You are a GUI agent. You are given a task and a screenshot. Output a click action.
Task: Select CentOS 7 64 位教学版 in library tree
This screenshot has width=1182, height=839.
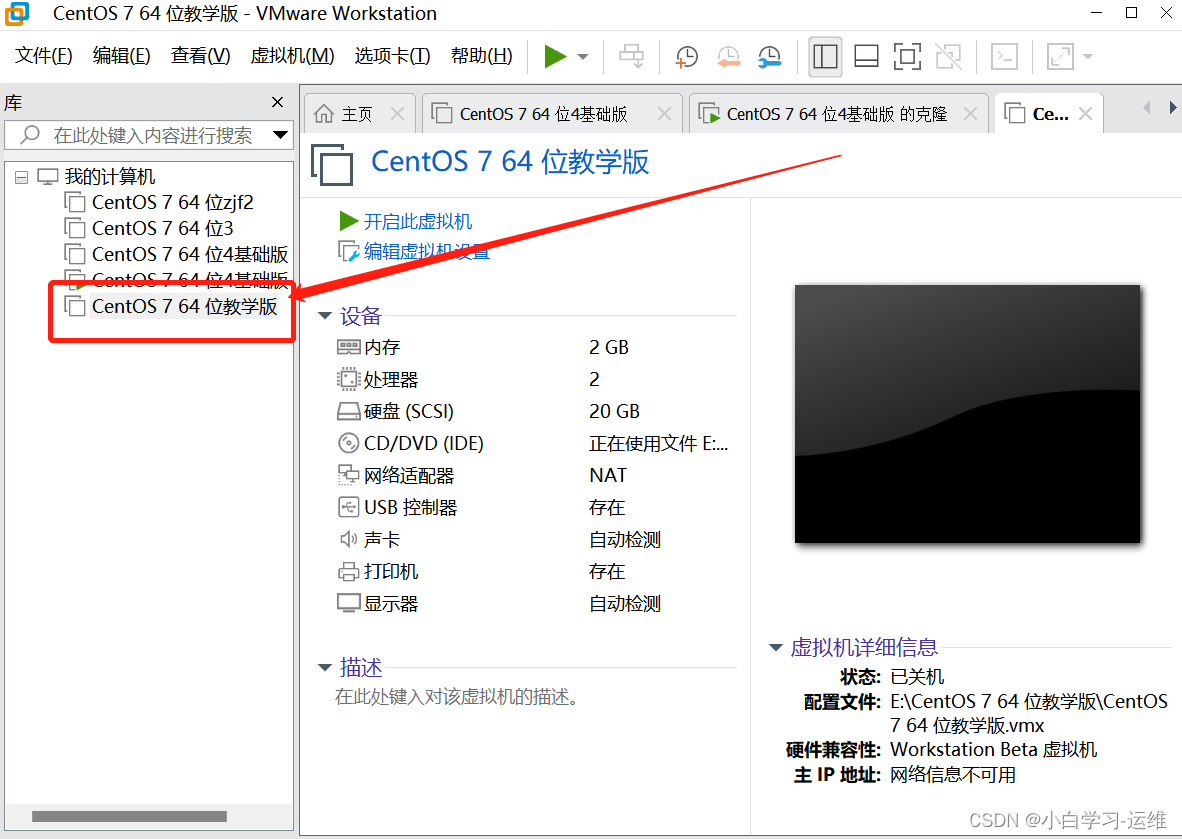185,307
